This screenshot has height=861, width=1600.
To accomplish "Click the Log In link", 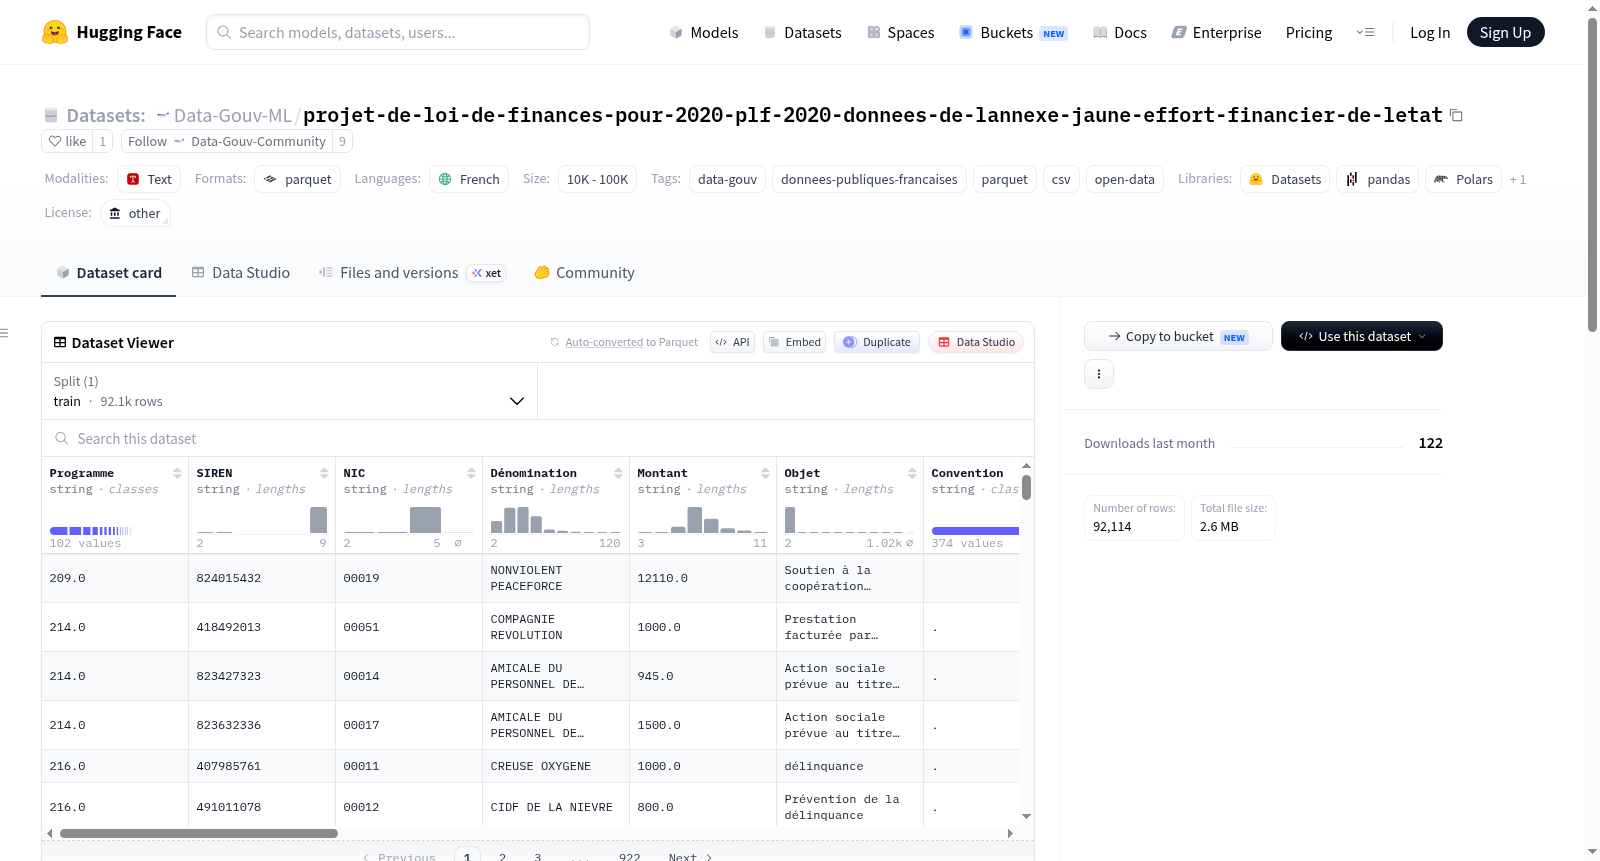I will [x=1429, y=32].
